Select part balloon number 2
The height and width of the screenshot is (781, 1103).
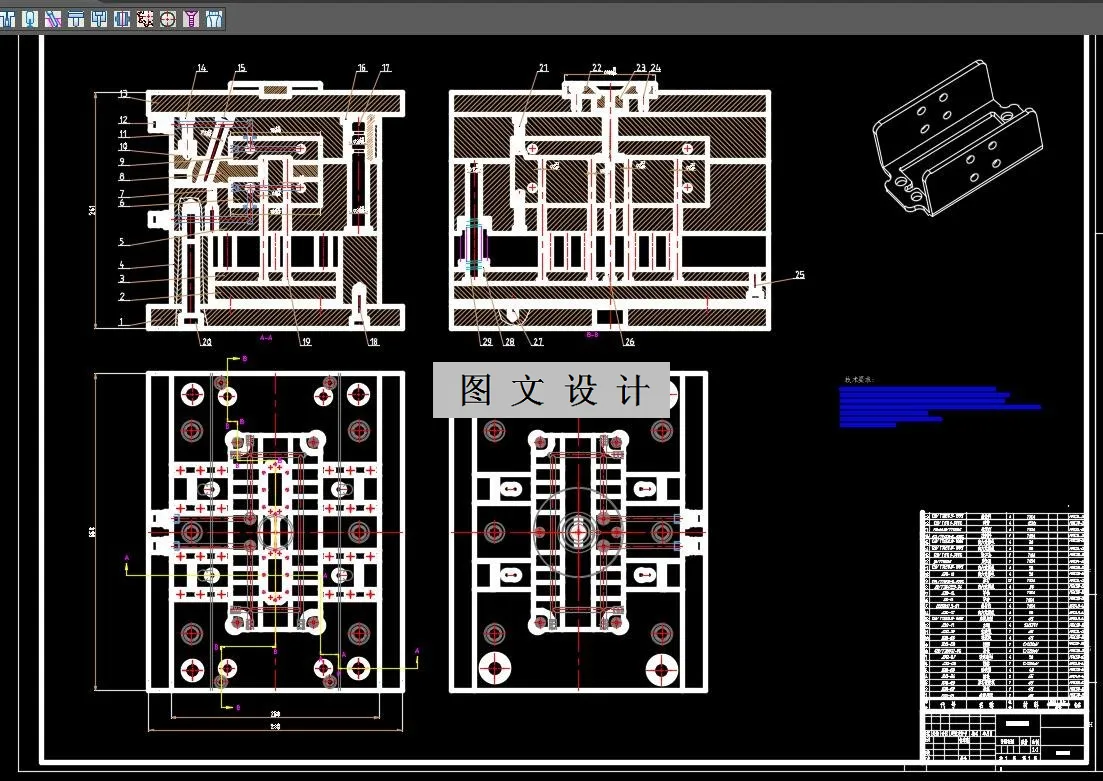pyautogui.click(x=122, y=297)
